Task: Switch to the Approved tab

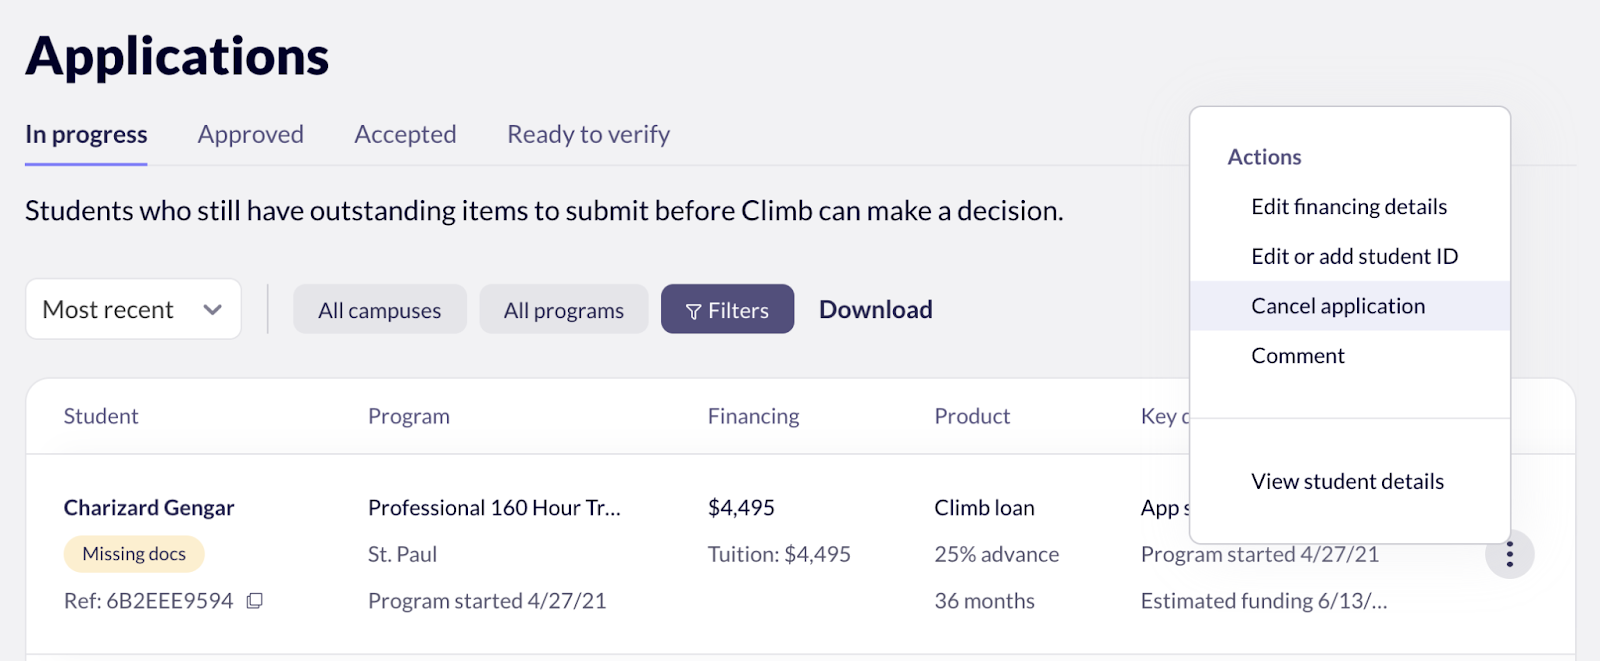Action: (x=251, y=134)
